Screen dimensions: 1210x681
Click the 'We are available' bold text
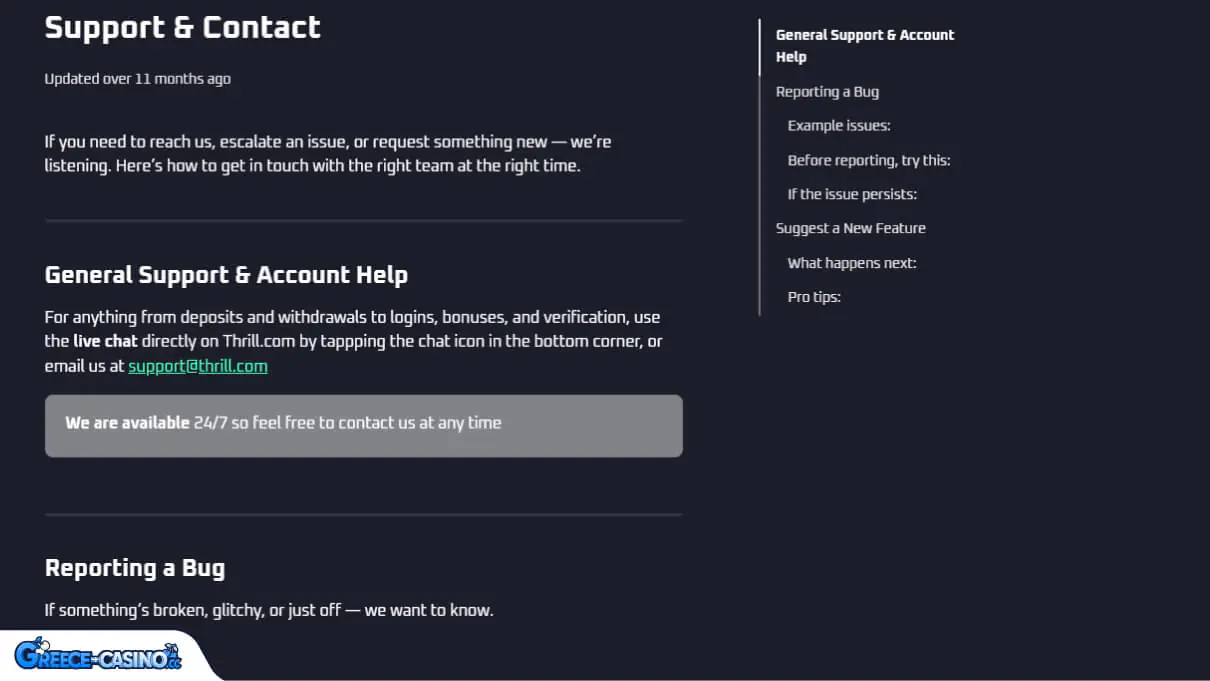pos(127,423)
